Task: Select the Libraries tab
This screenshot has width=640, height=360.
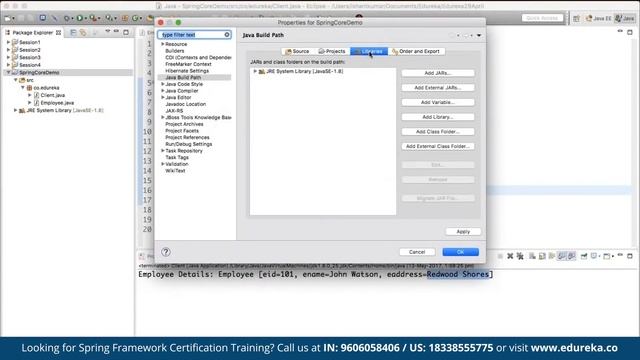Action: [x=369, y=51]
